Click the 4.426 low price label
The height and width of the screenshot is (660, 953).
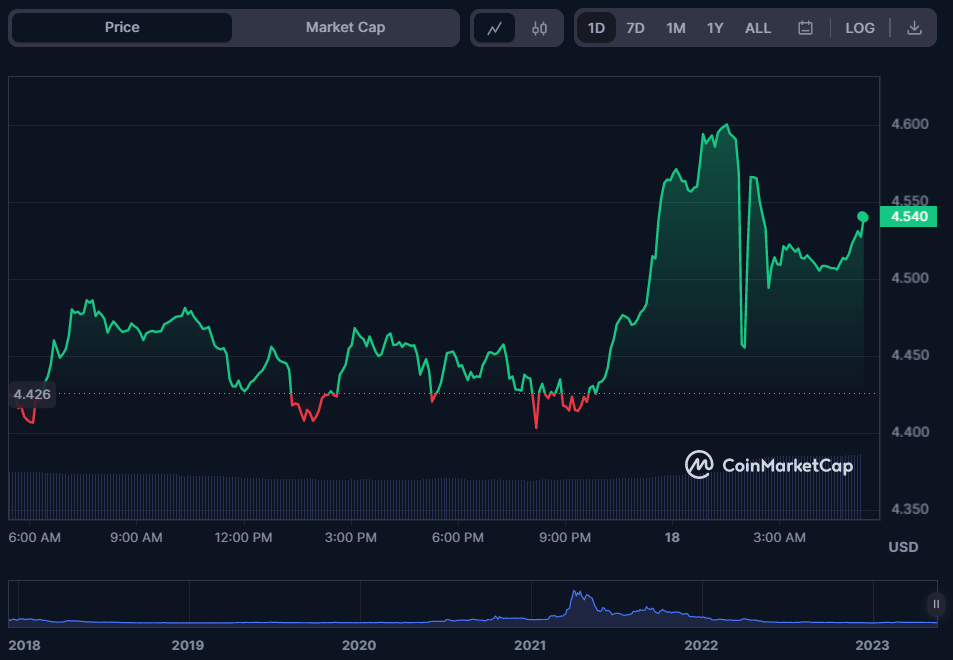[32, 394]
